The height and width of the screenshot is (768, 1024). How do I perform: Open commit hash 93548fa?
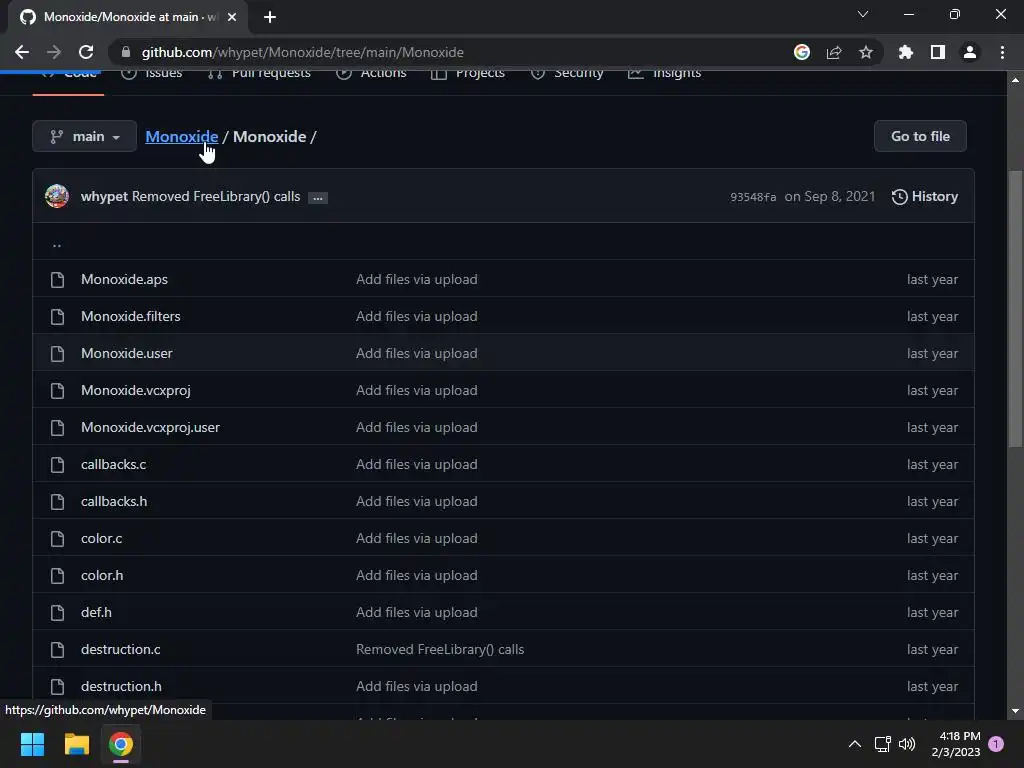[x=753, y=197]
